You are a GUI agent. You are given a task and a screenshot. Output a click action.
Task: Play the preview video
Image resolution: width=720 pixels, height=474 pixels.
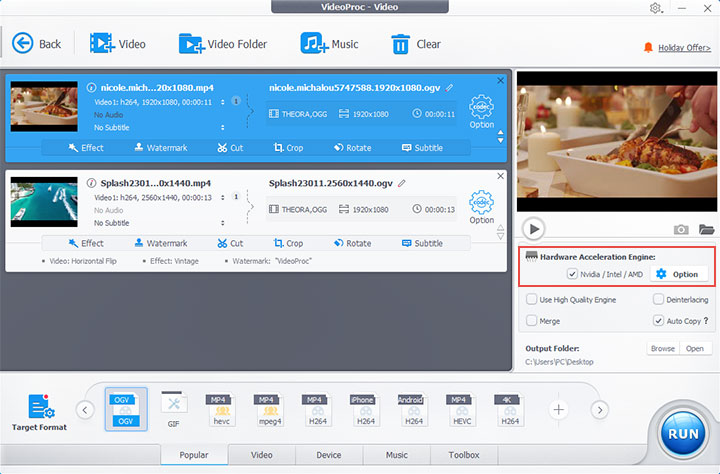(x=534, y=228)
